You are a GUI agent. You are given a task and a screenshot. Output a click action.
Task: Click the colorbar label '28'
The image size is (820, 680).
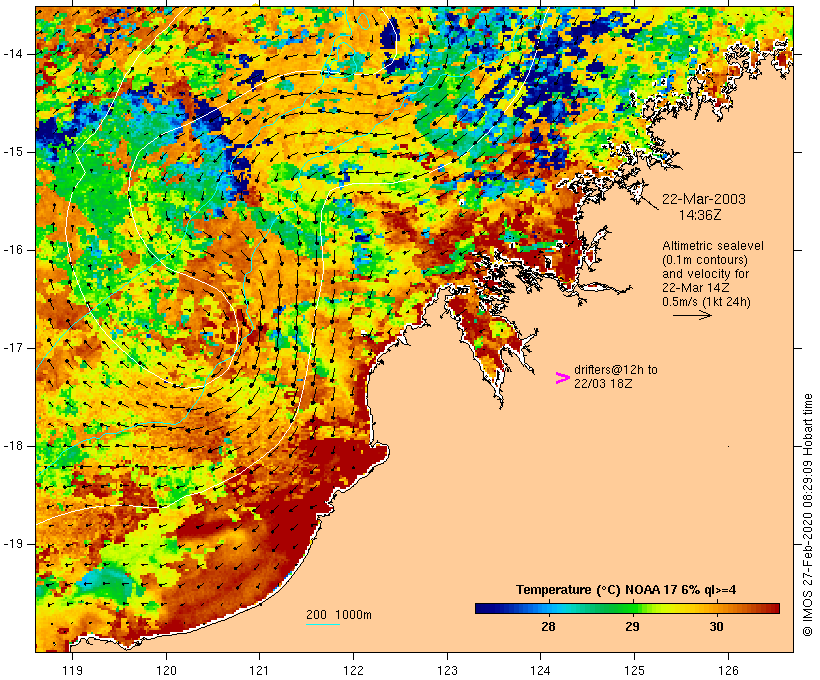pos(548,627)
